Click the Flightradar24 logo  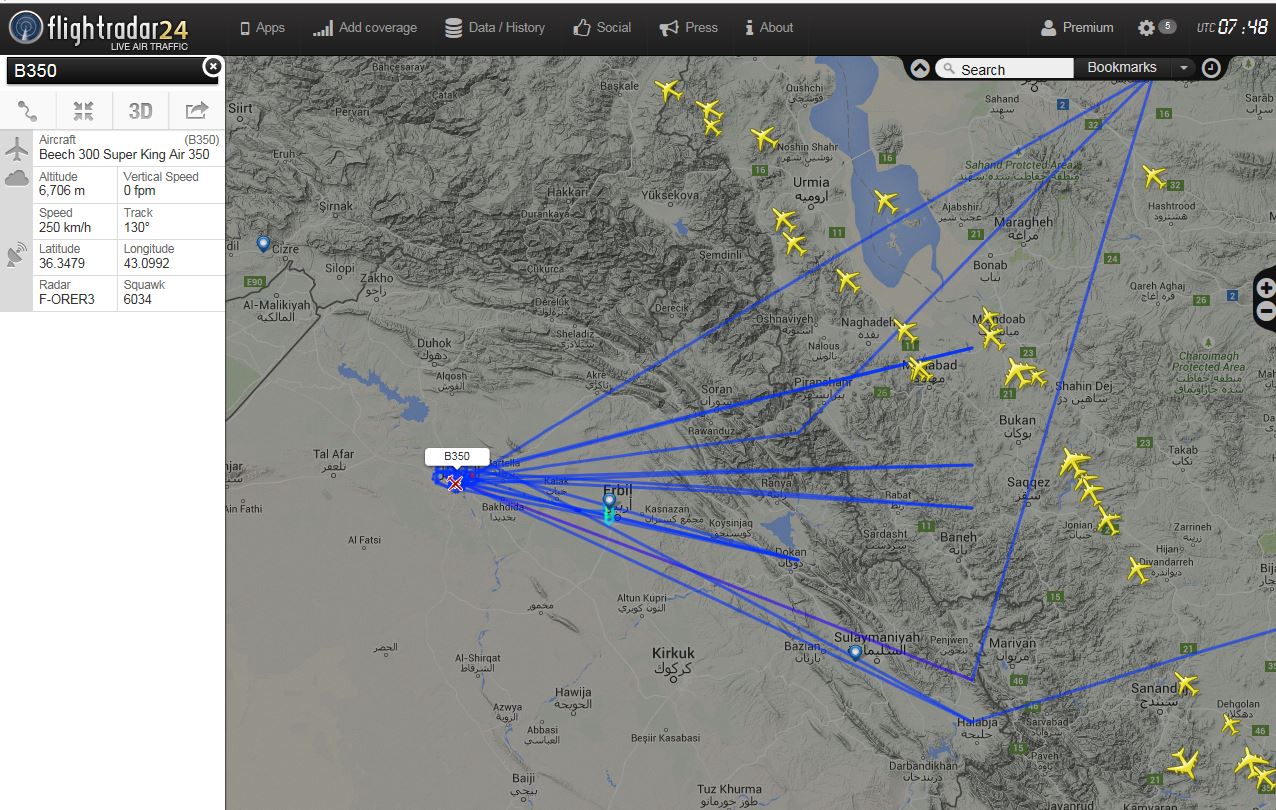98,28
